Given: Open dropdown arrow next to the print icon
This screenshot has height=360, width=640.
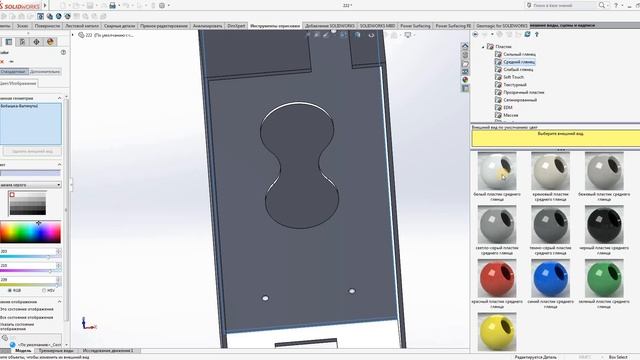Looking at the screenshot, I should click(x=119, y=6).
